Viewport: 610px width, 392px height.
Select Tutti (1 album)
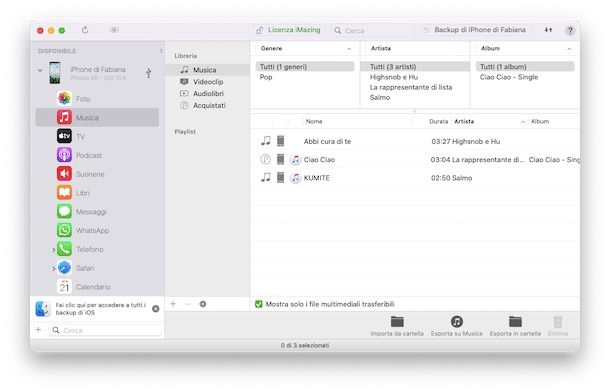pyautogui.click(x=525, y=66)
